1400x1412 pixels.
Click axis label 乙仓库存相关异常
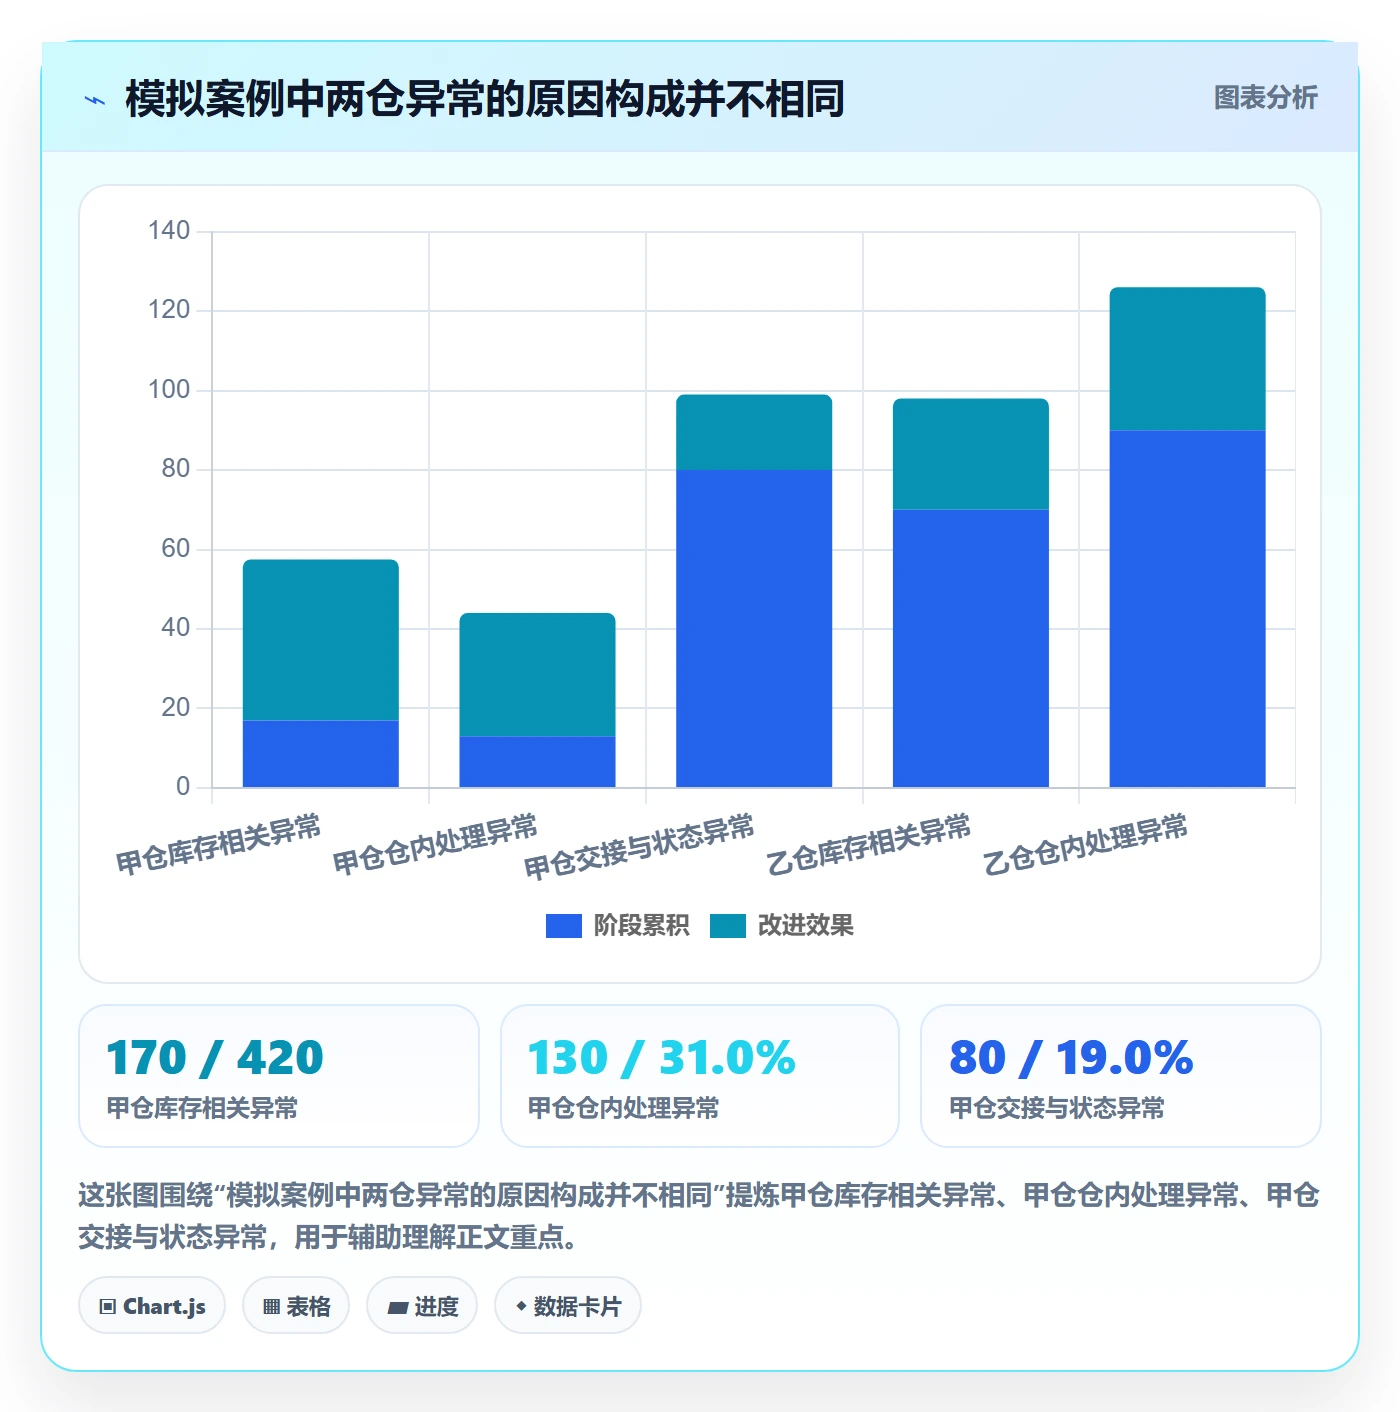(868, 844)
